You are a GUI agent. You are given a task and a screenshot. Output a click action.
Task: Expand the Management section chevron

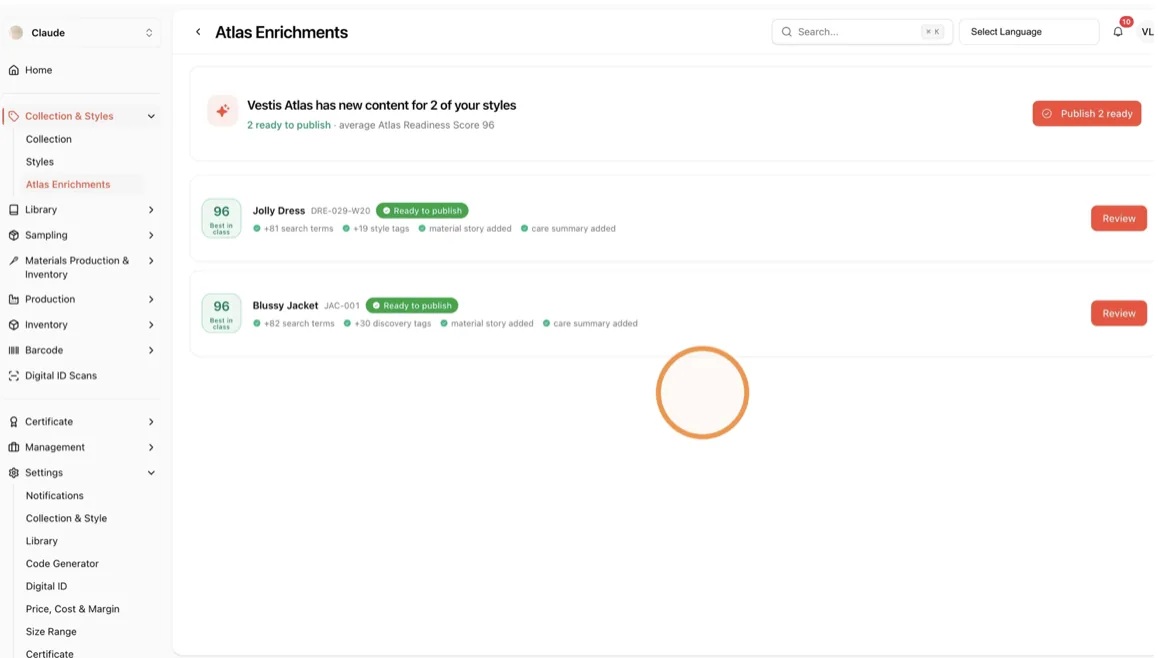pyautogui.click(x=151, y=448)
